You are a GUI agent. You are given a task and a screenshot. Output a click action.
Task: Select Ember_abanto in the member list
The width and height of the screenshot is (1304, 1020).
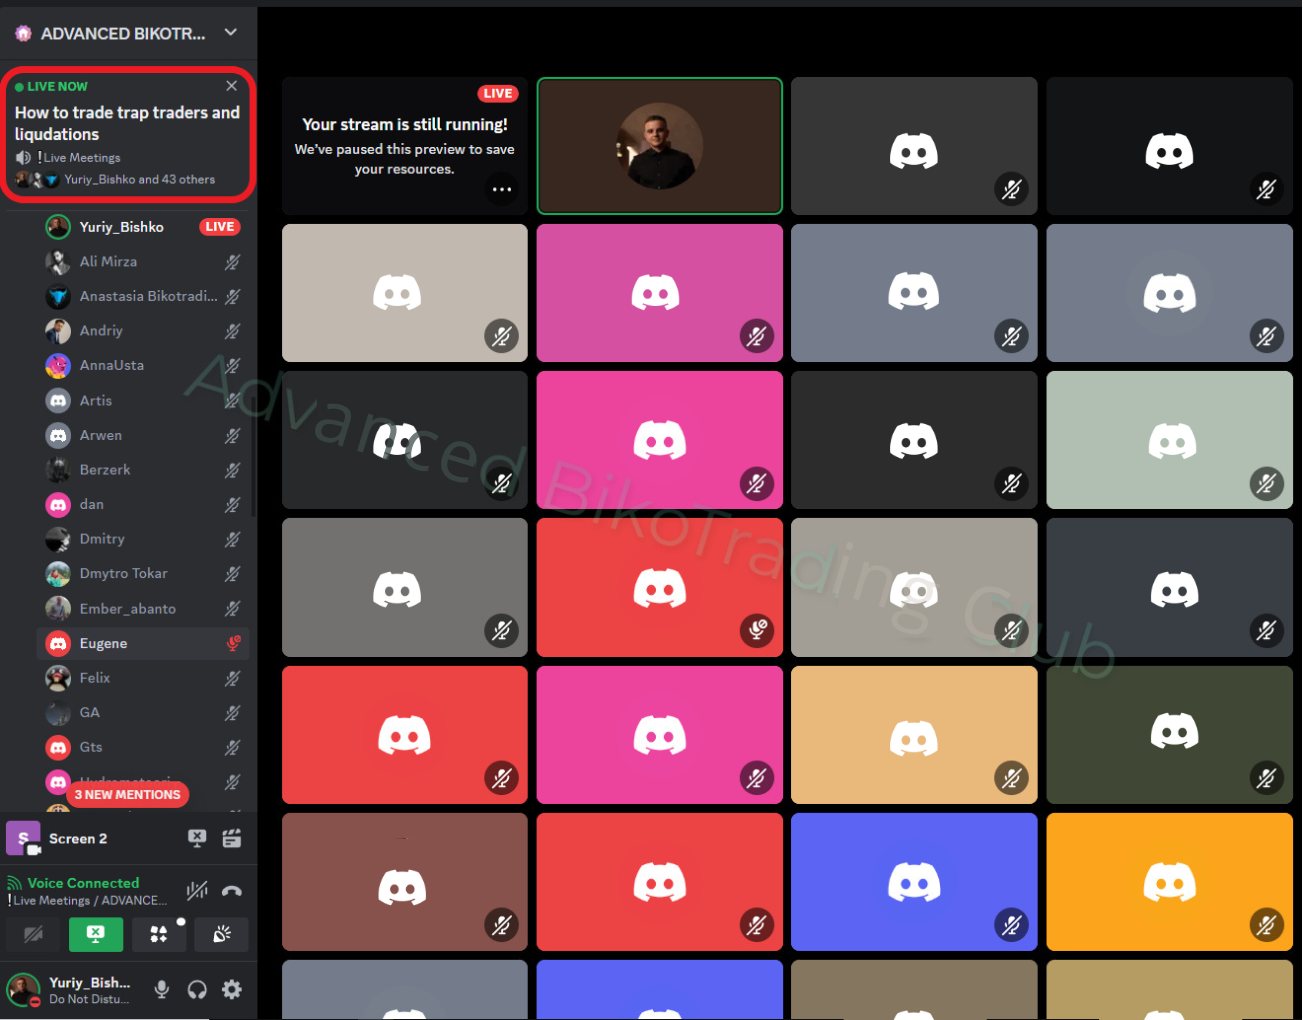click(142, 609)
